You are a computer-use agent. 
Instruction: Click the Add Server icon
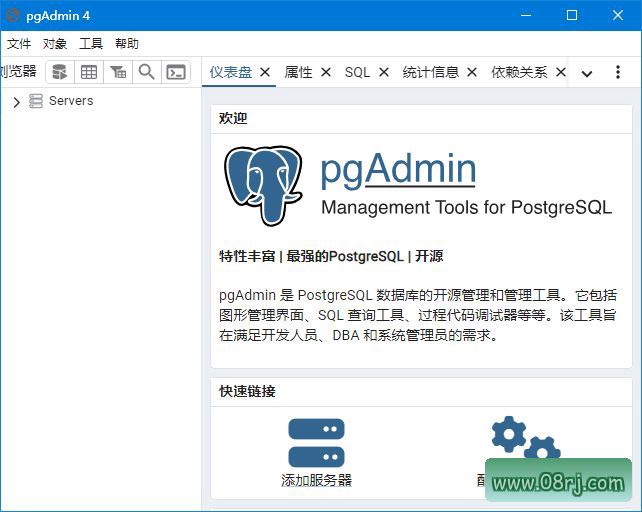[316, 443]
